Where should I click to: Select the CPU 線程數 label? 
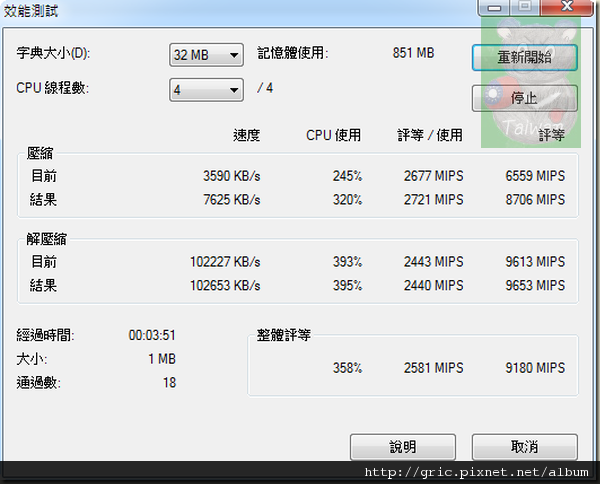(x=52, y=88)
